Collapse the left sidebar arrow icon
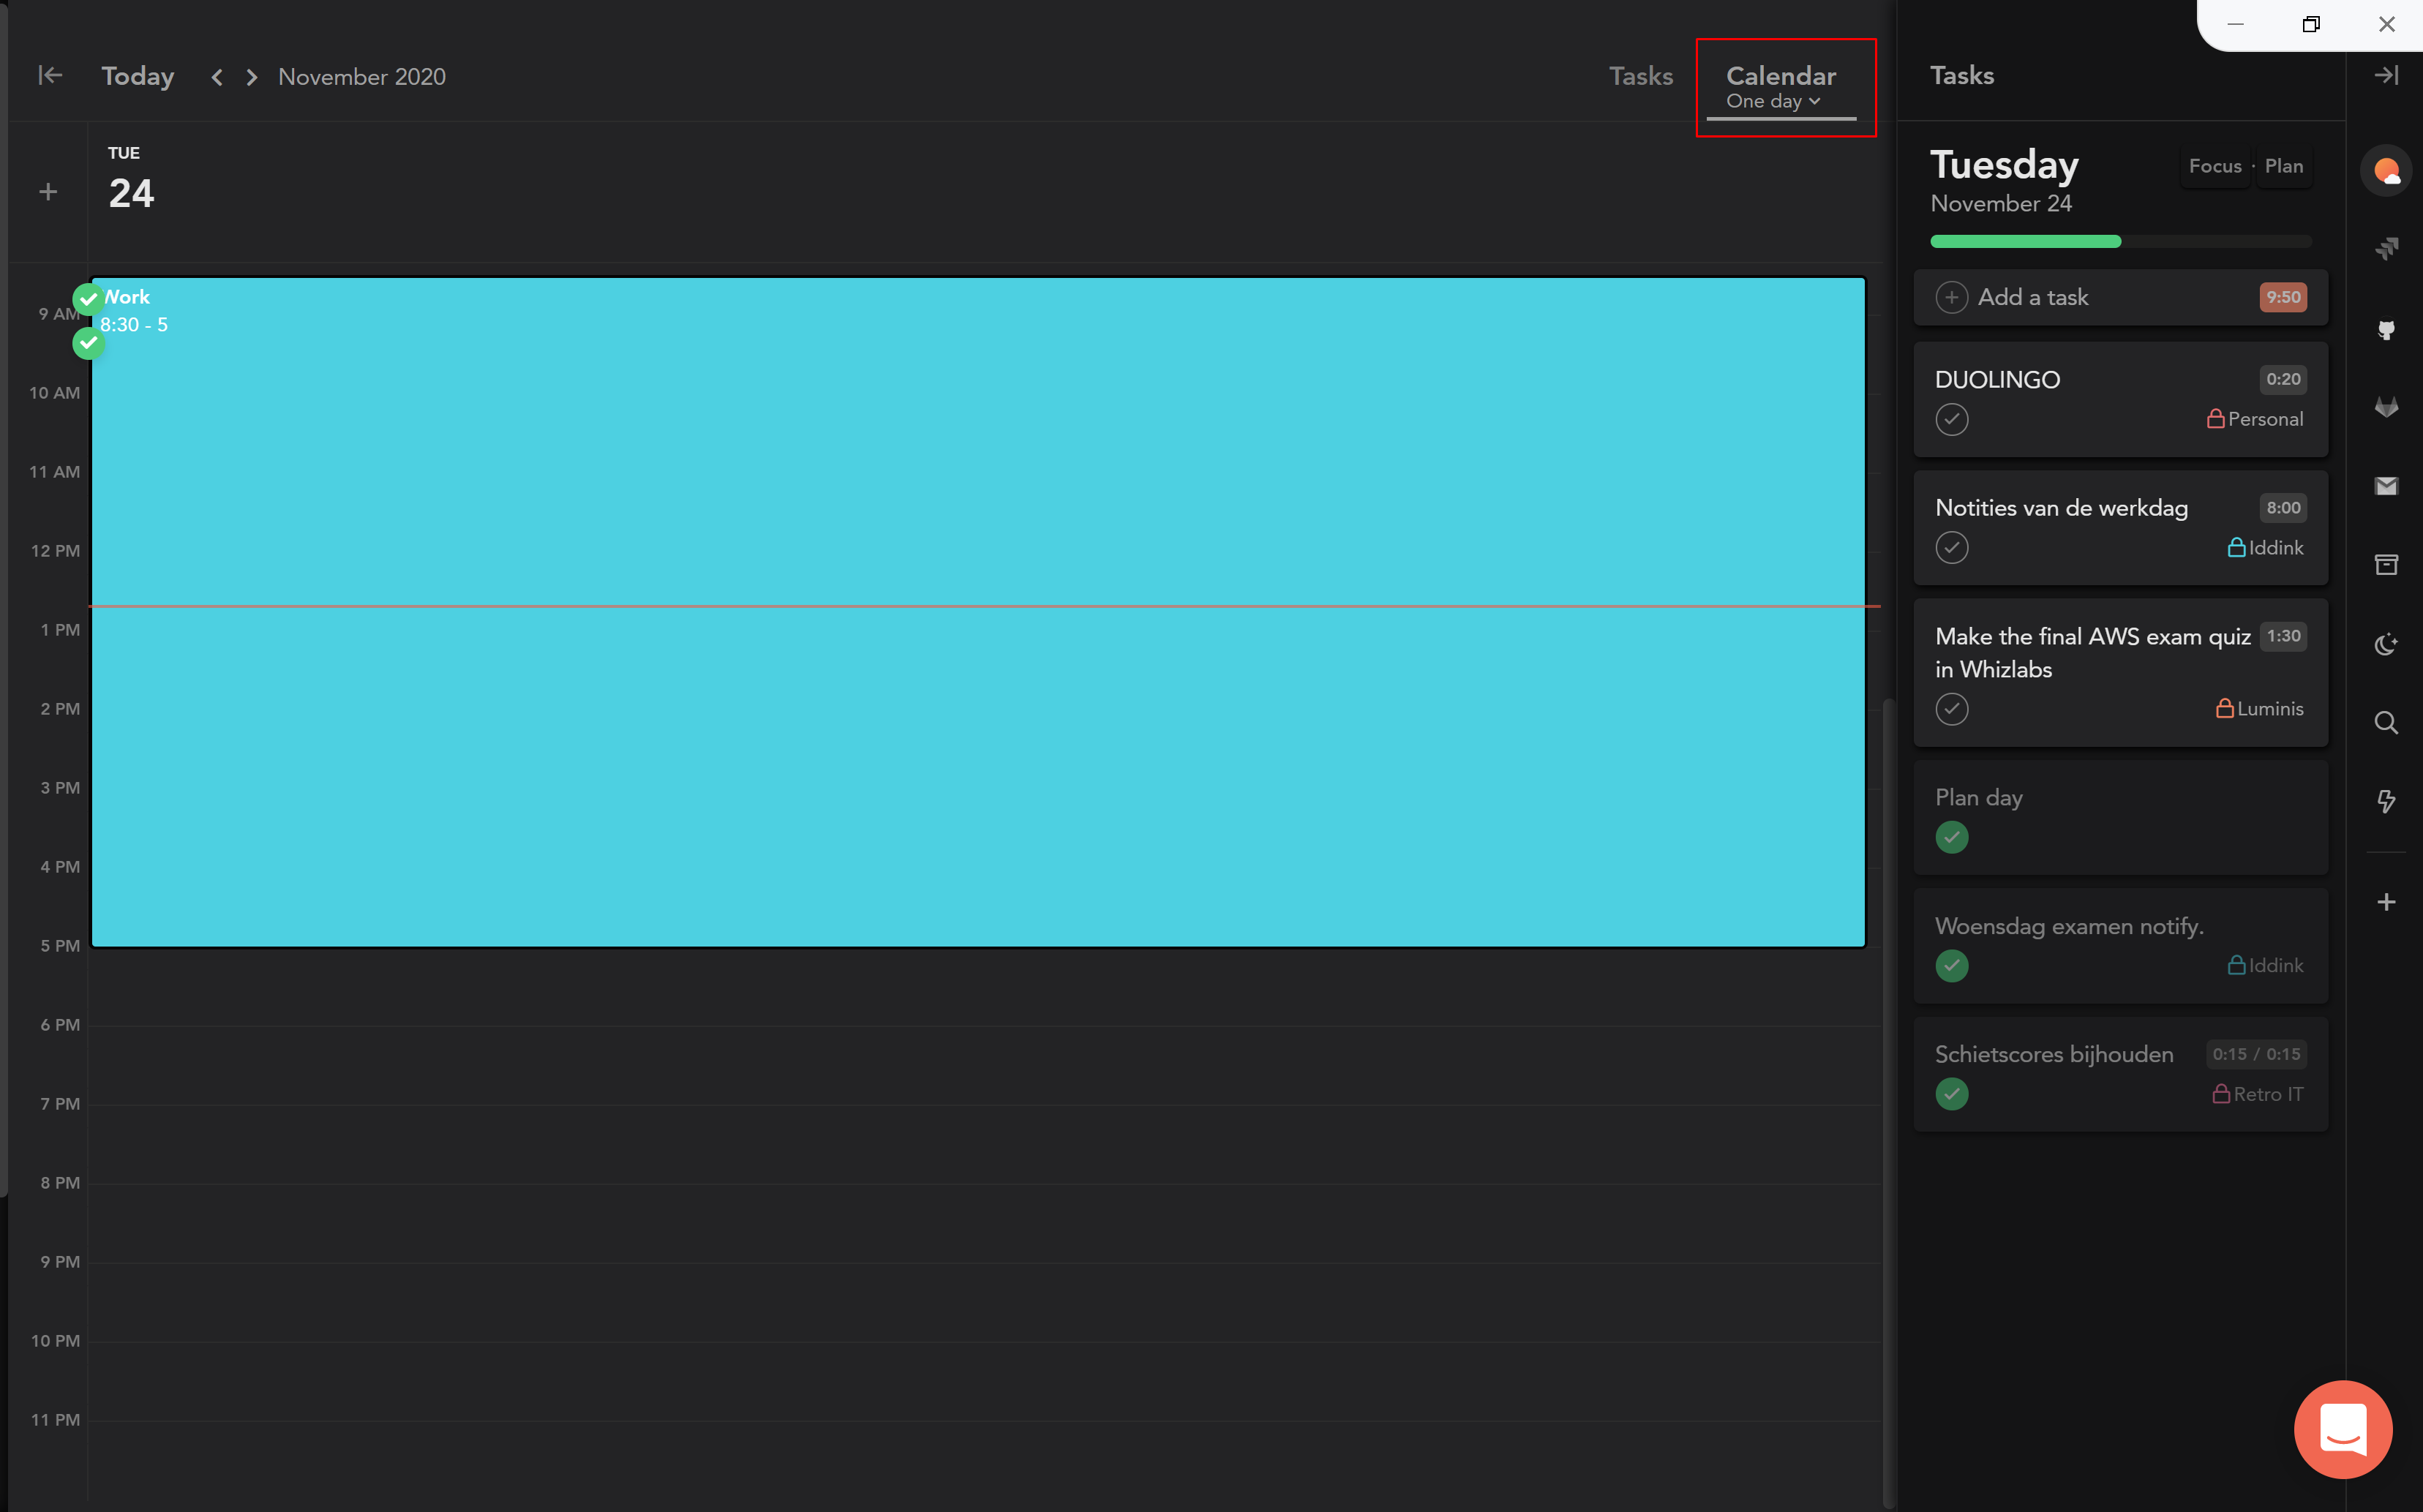 pyautogui.click(x=50, y=75)
